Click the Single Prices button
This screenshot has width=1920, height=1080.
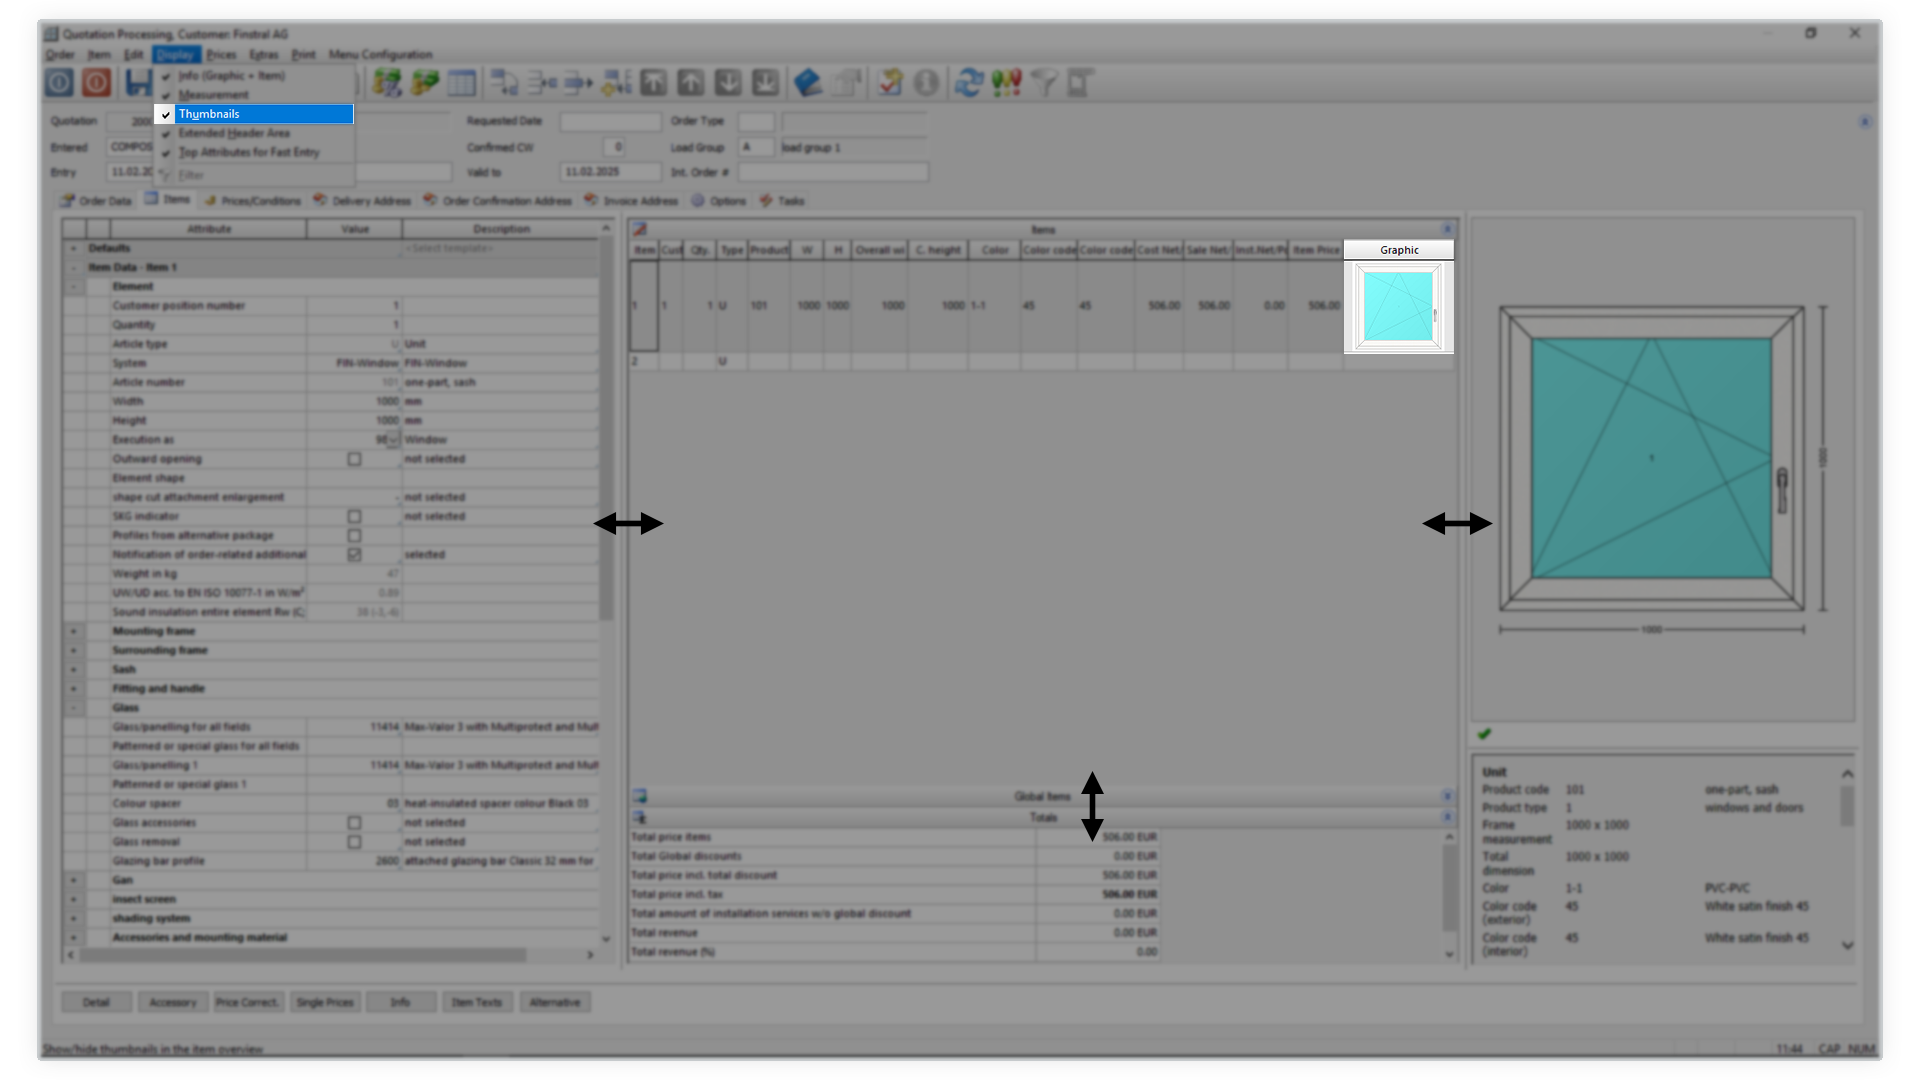[325, 1002]
